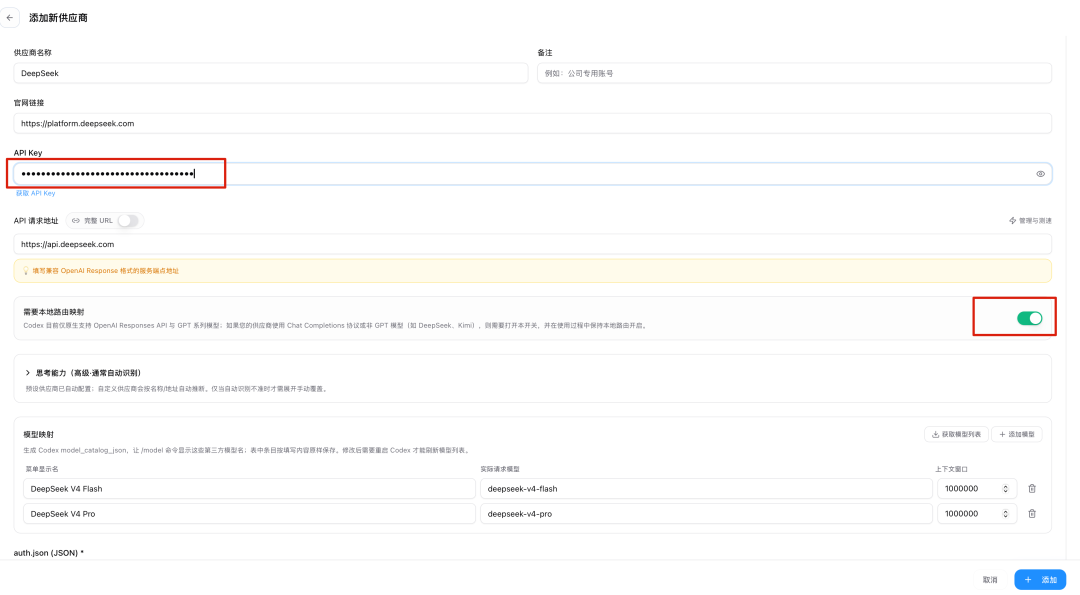Screen dimensions: 1080x595
Task: Expand 思考能力 advanced section
Action: (x=83, y=373)
